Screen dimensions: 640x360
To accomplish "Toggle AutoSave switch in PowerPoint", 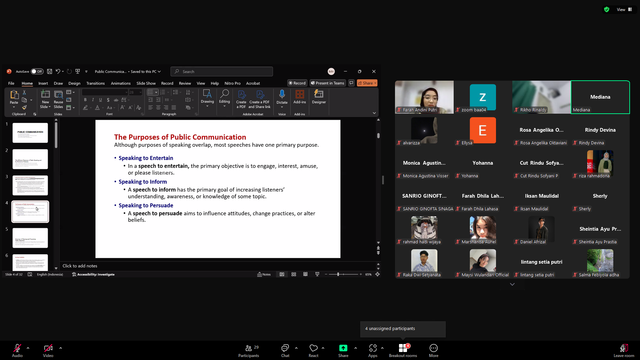I will (x=37, y=71).
